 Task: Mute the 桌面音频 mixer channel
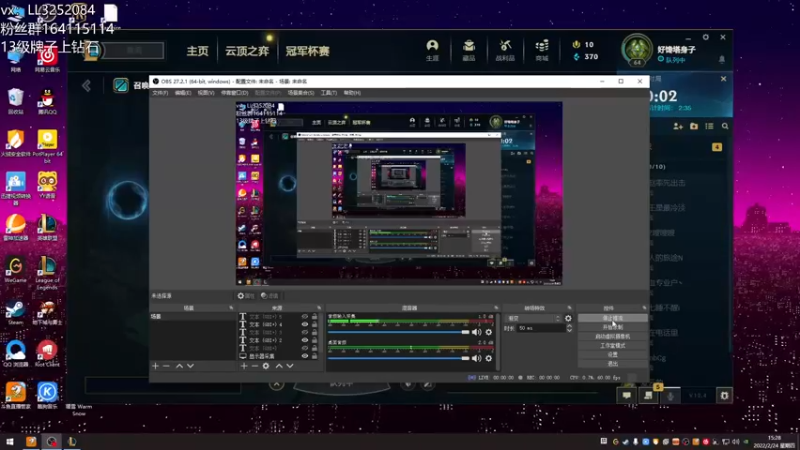[x=477, y=358]
